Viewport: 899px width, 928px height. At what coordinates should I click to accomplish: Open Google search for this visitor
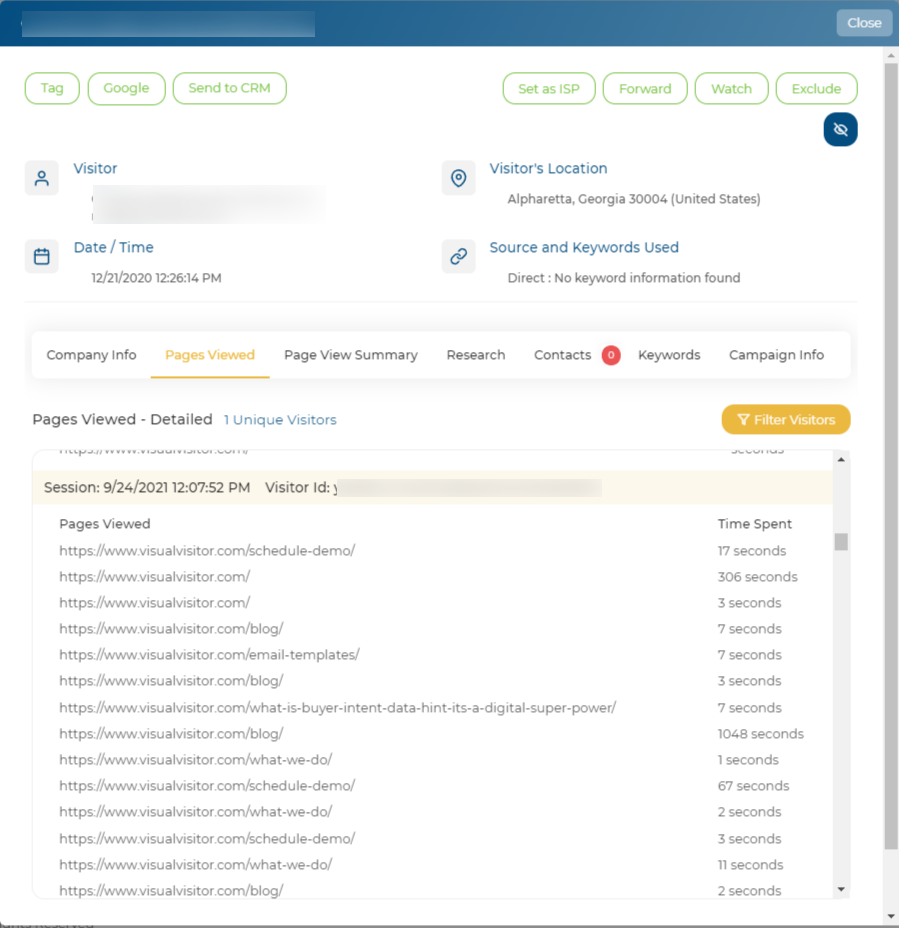pyautogui.click(x=126, y=88)
